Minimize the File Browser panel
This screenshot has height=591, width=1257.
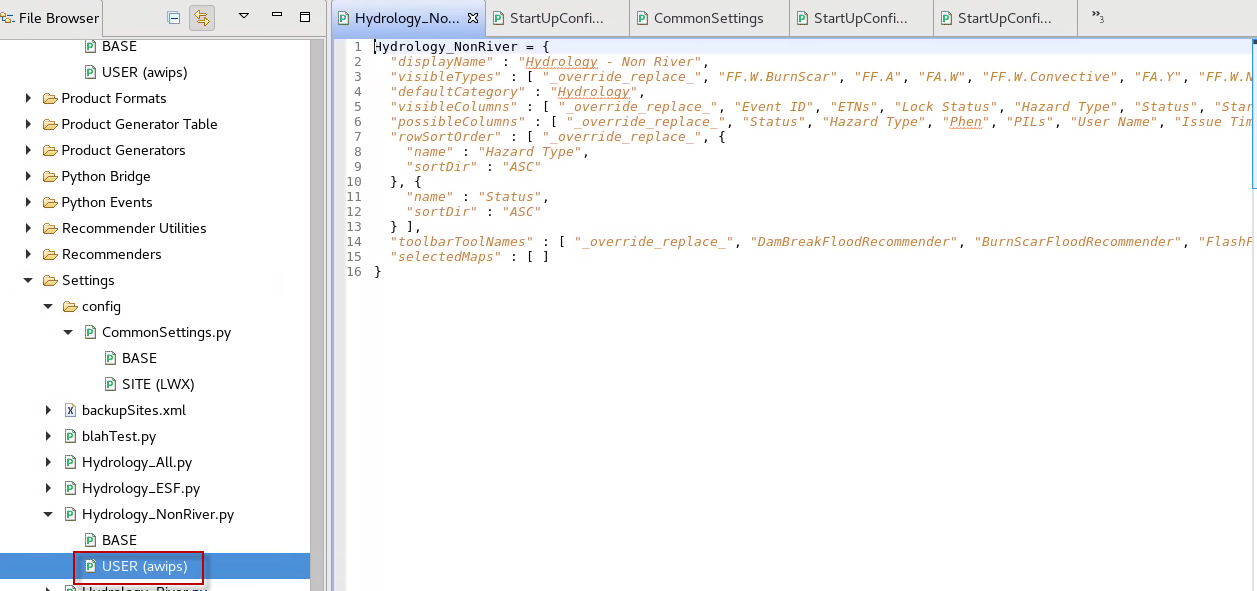pos(277,16)
